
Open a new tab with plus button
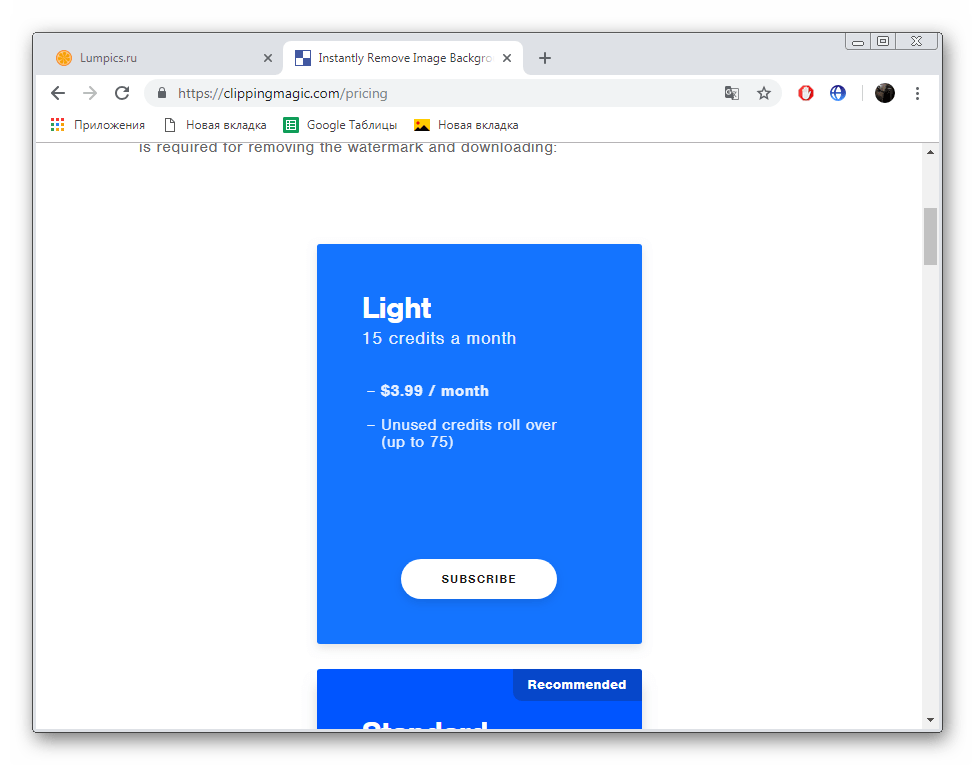pyautogui.click(x=545, y=58)
